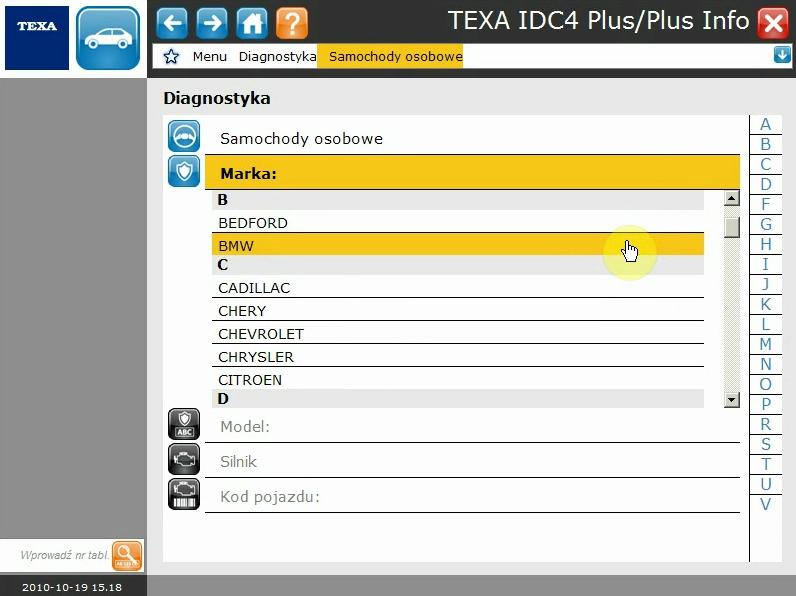
Task: Select the car vehicle type icon
Action: point(108,38)
